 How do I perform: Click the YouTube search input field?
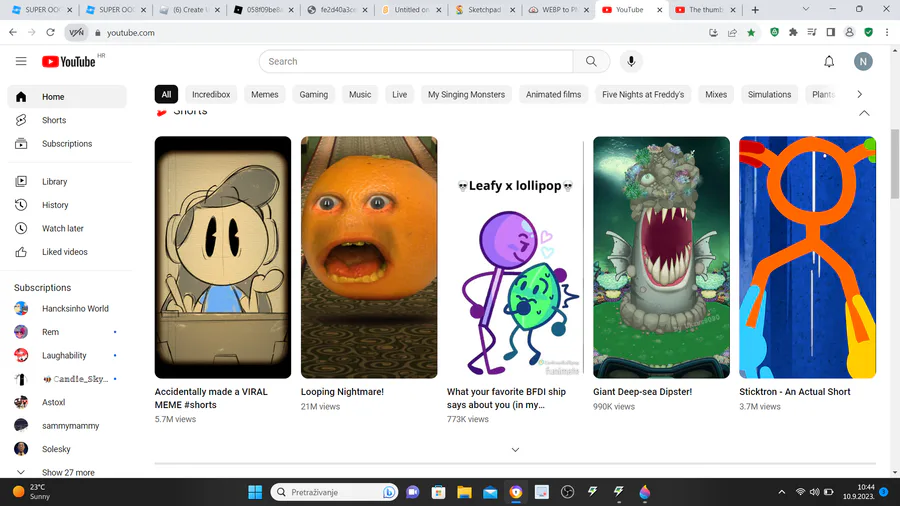point(416,61)
